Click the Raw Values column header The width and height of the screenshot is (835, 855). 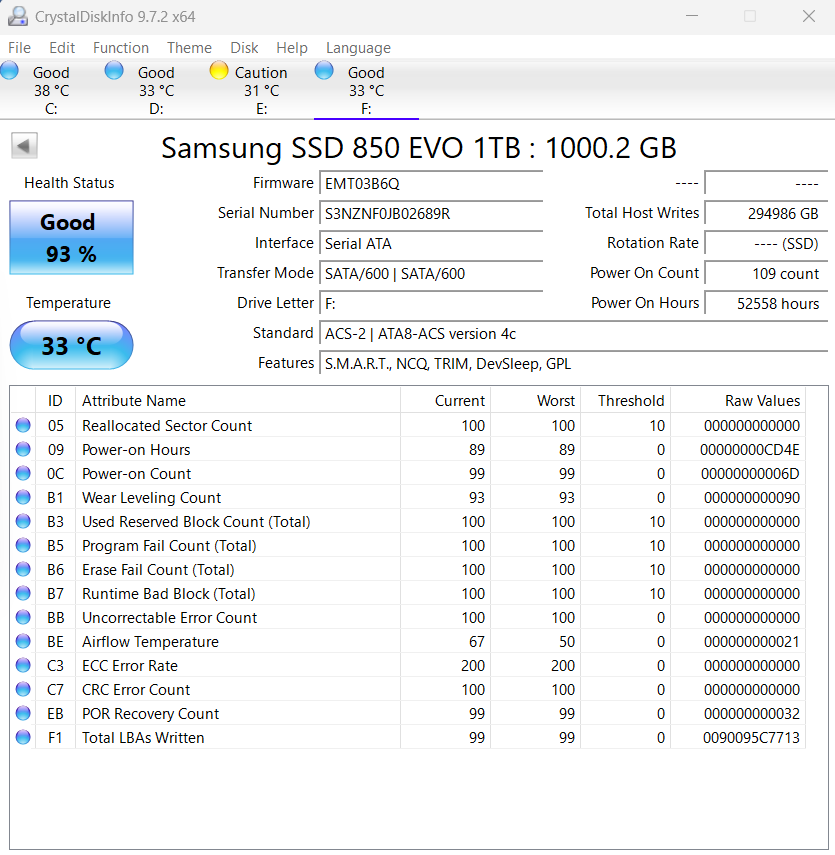tap(738, 400)
